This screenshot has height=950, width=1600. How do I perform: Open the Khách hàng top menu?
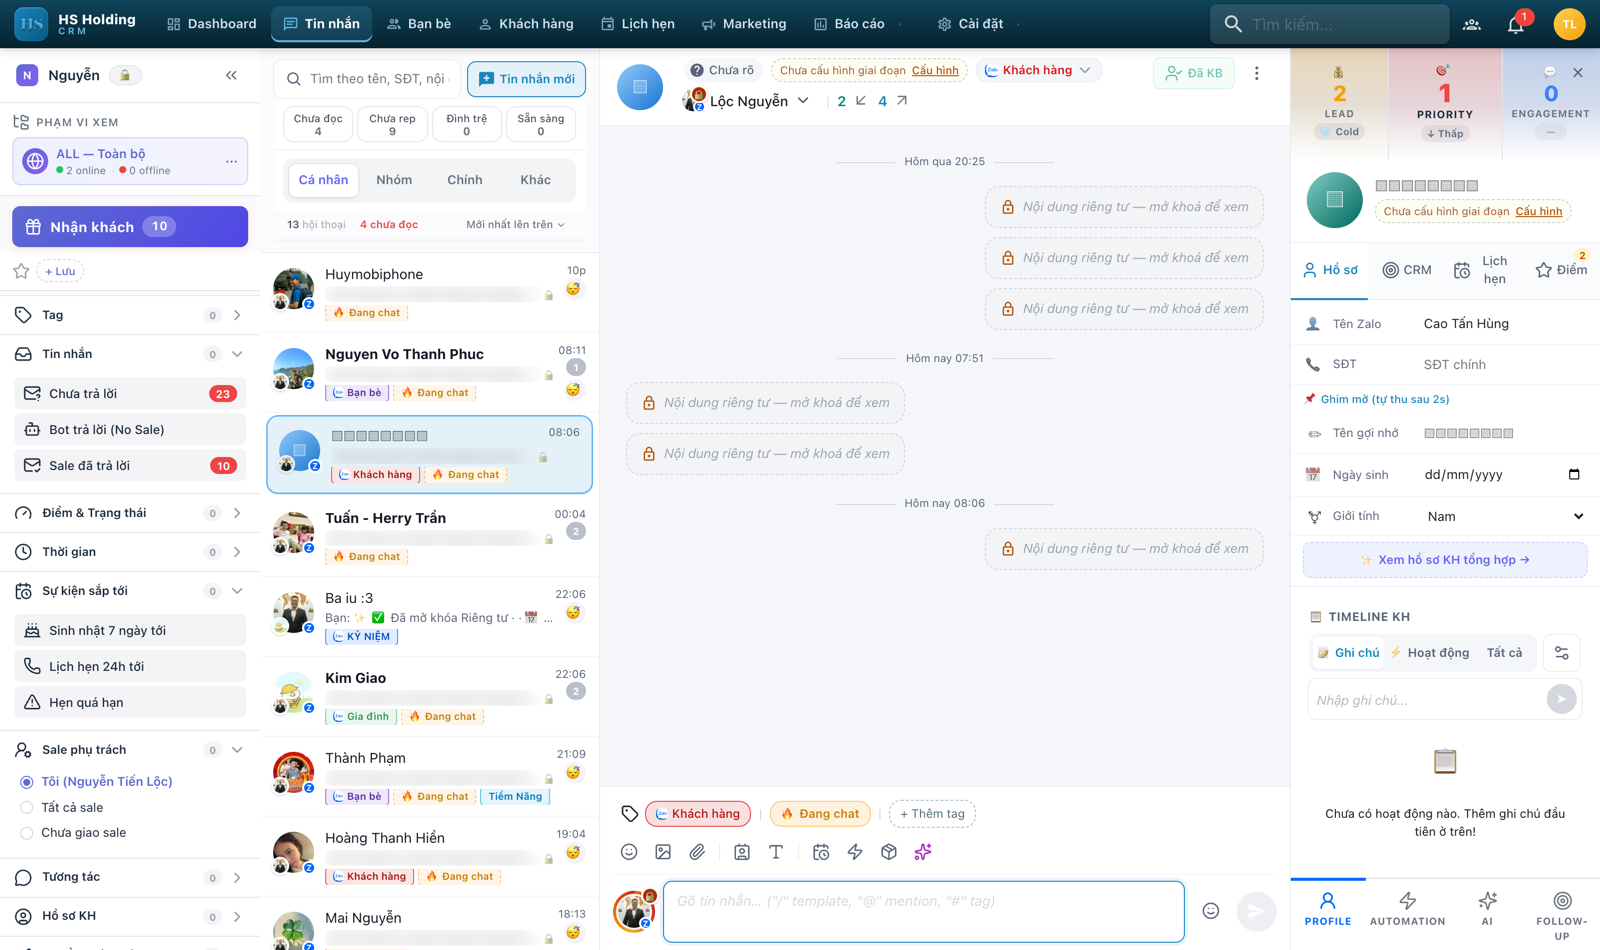pos(526,24)
